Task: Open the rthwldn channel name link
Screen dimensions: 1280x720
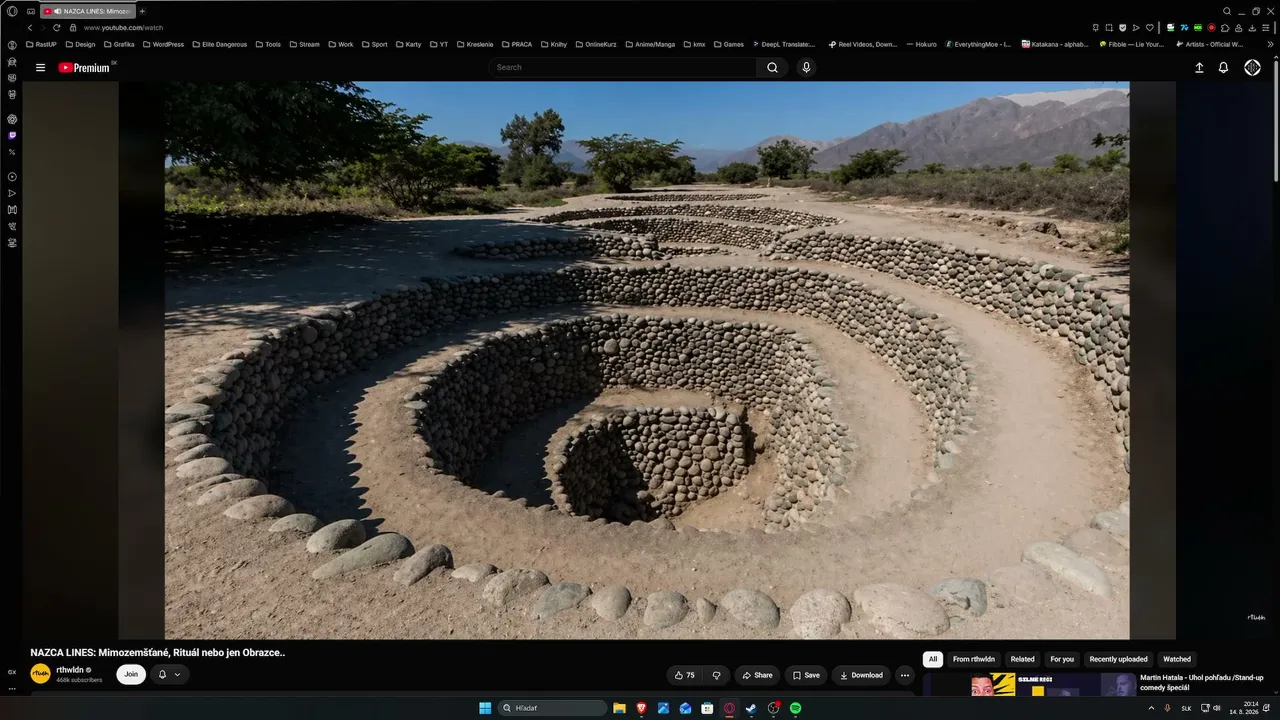Action: (70, 670)
